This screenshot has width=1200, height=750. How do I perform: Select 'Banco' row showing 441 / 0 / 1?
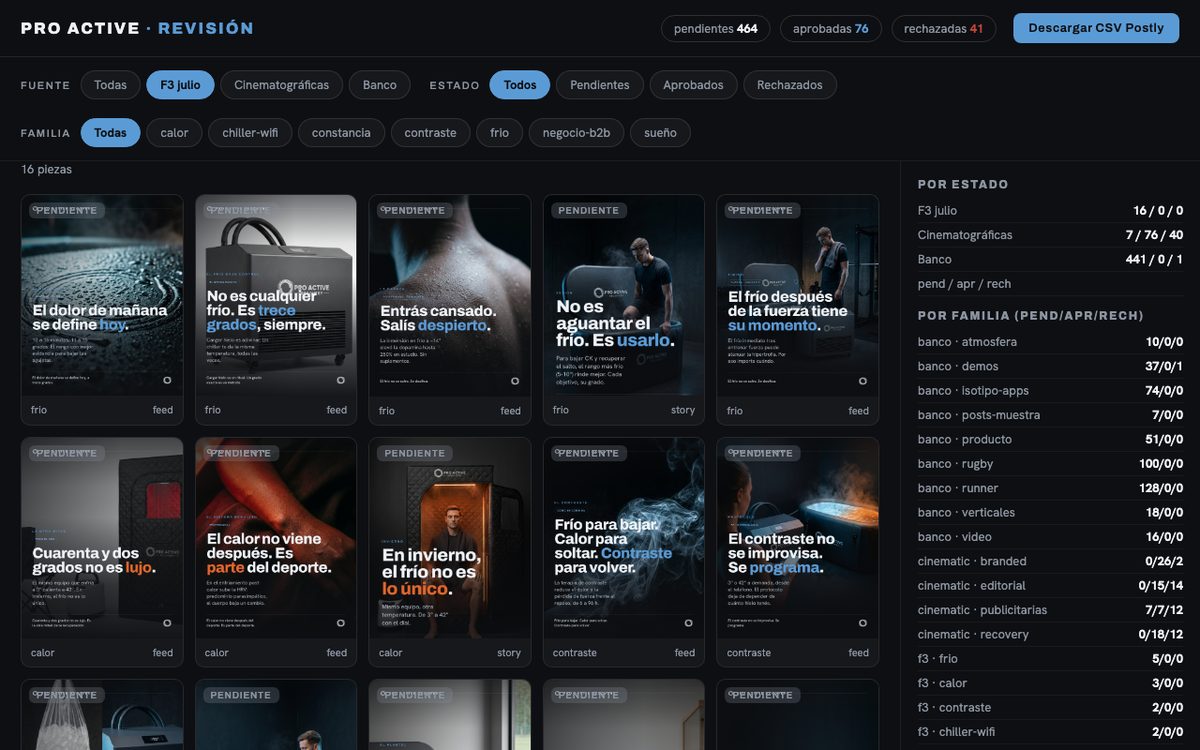pyautogui.click(x=1050, y=259)
